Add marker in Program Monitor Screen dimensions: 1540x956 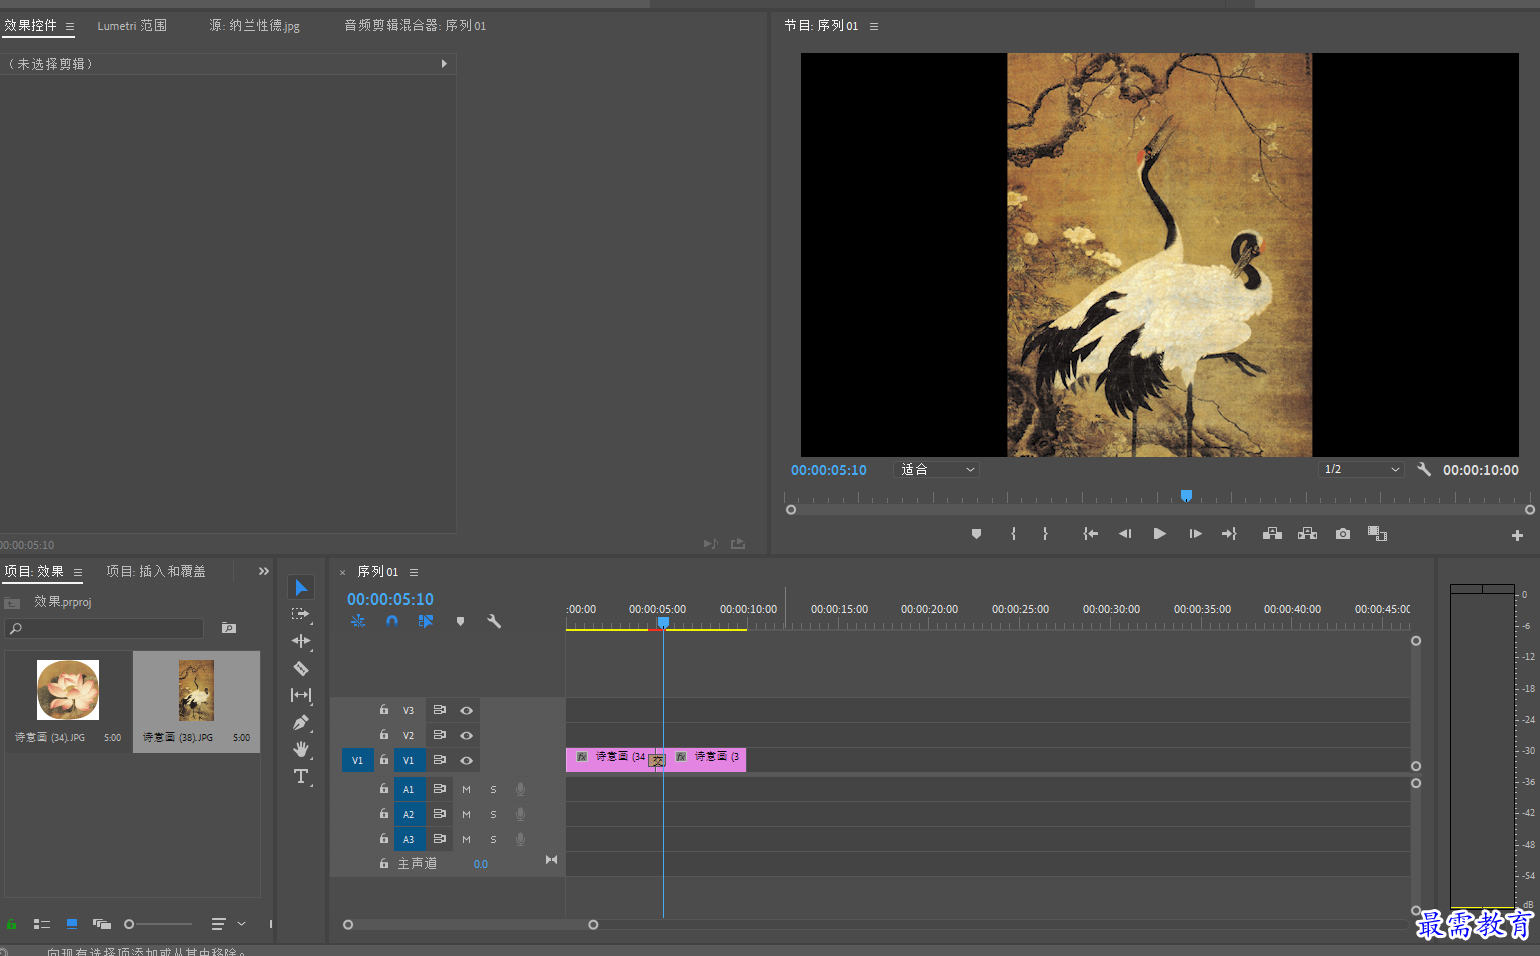pos(976,534)
